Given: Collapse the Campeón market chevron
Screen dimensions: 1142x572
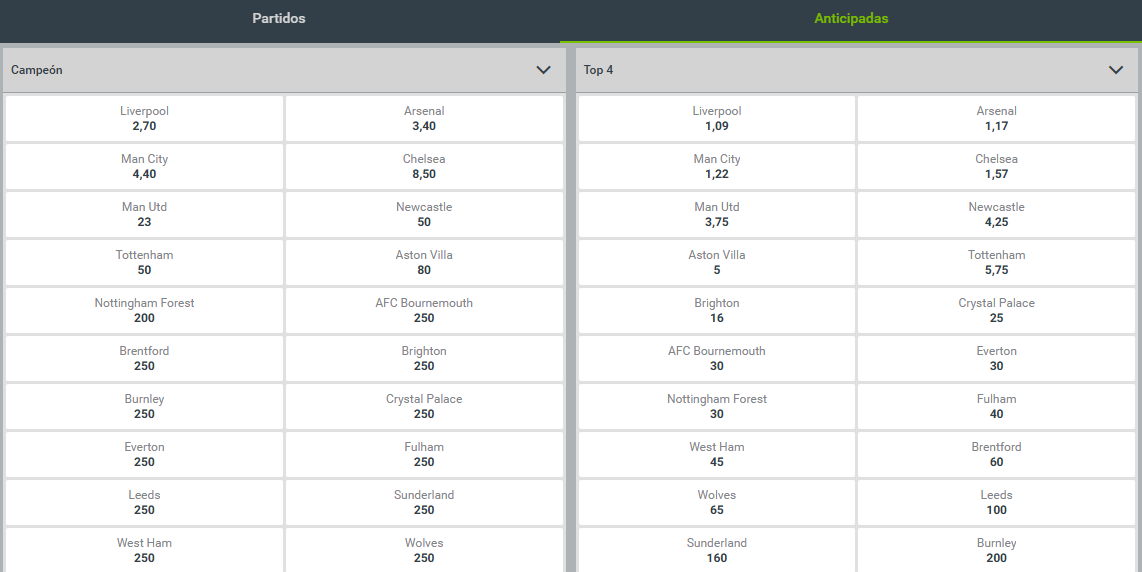Looking at the screenshot, I should click(x=543, y=70).
